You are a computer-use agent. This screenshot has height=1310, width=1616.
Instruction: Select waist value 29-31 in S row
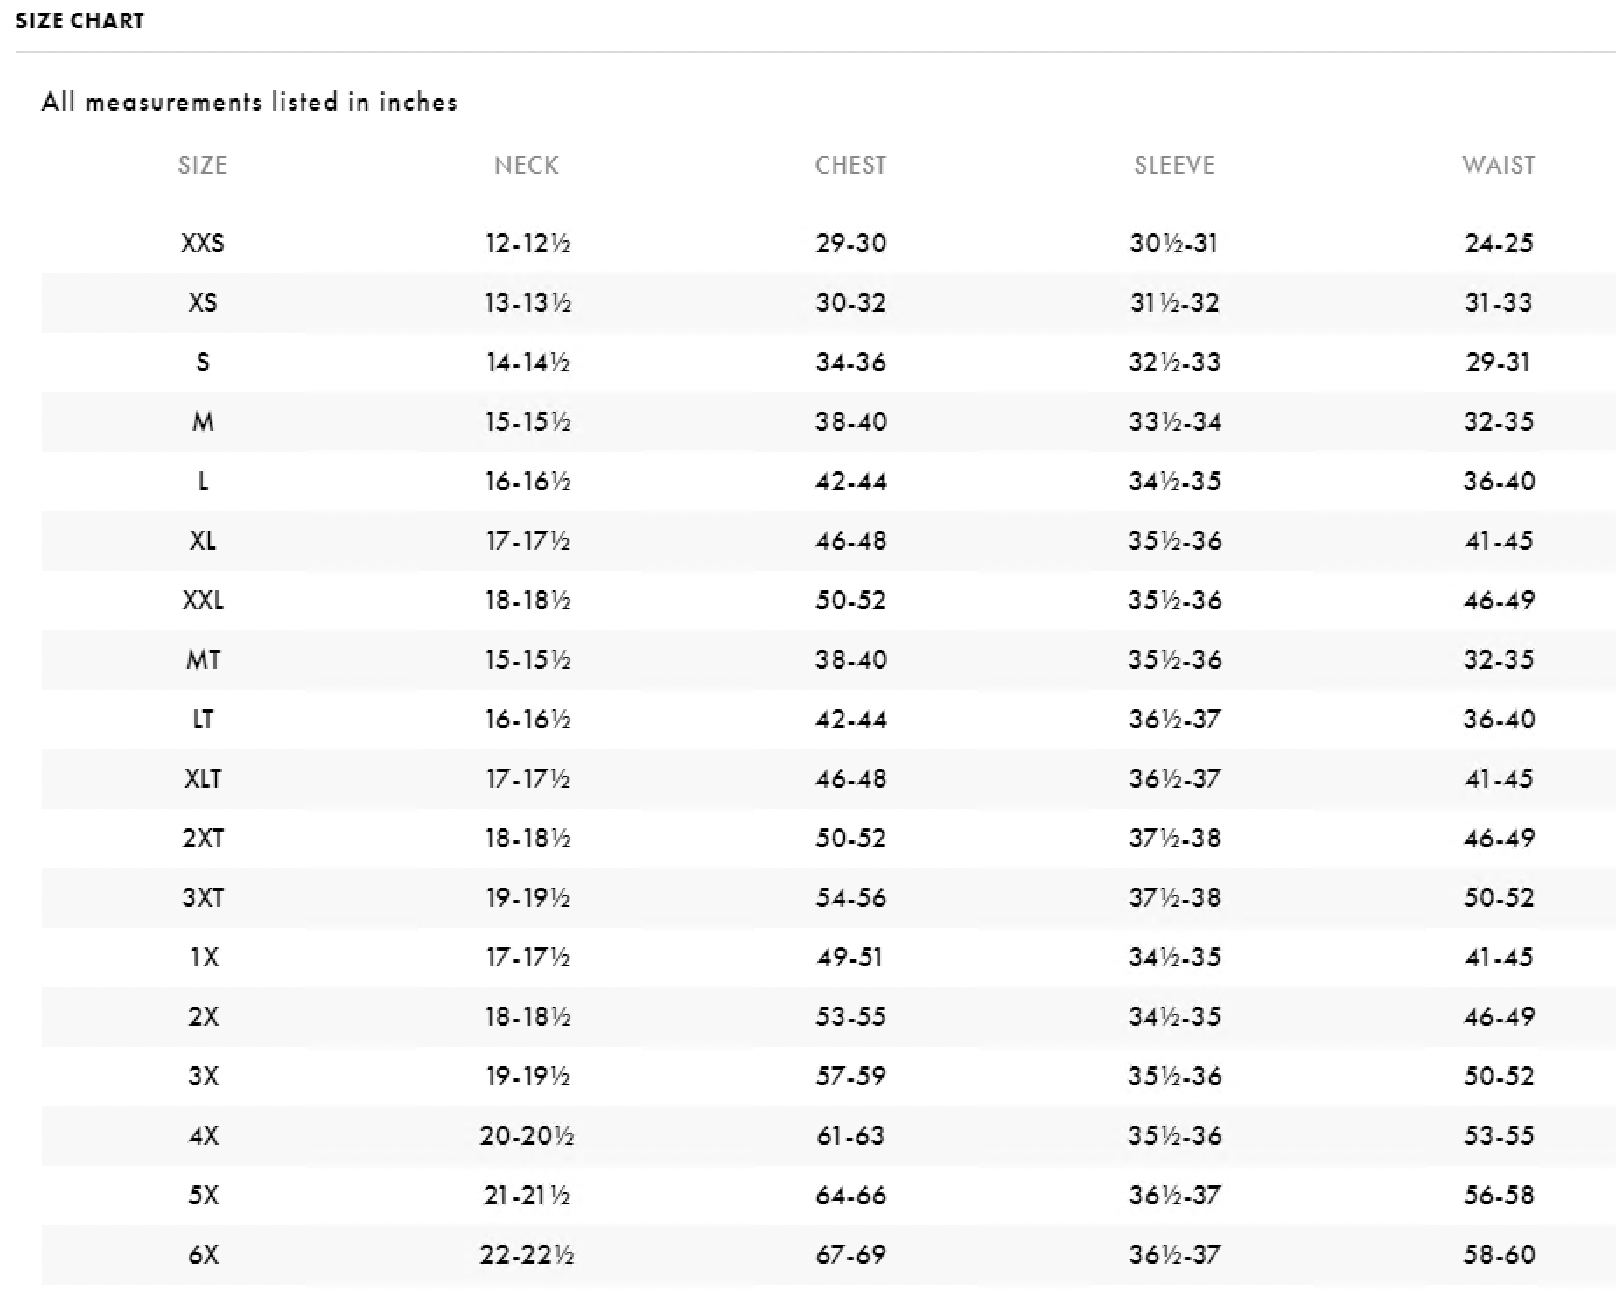tap(1498, 362)
